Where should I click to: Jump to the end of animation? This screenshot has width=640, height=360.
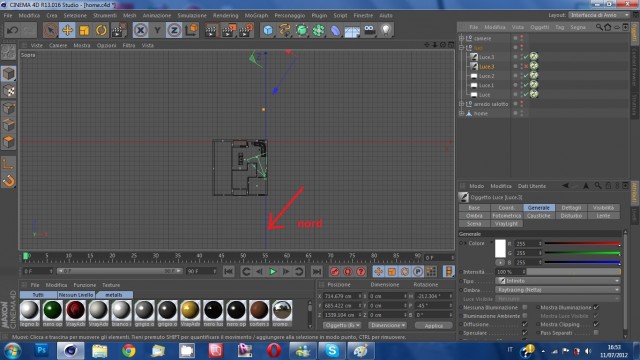316,271
